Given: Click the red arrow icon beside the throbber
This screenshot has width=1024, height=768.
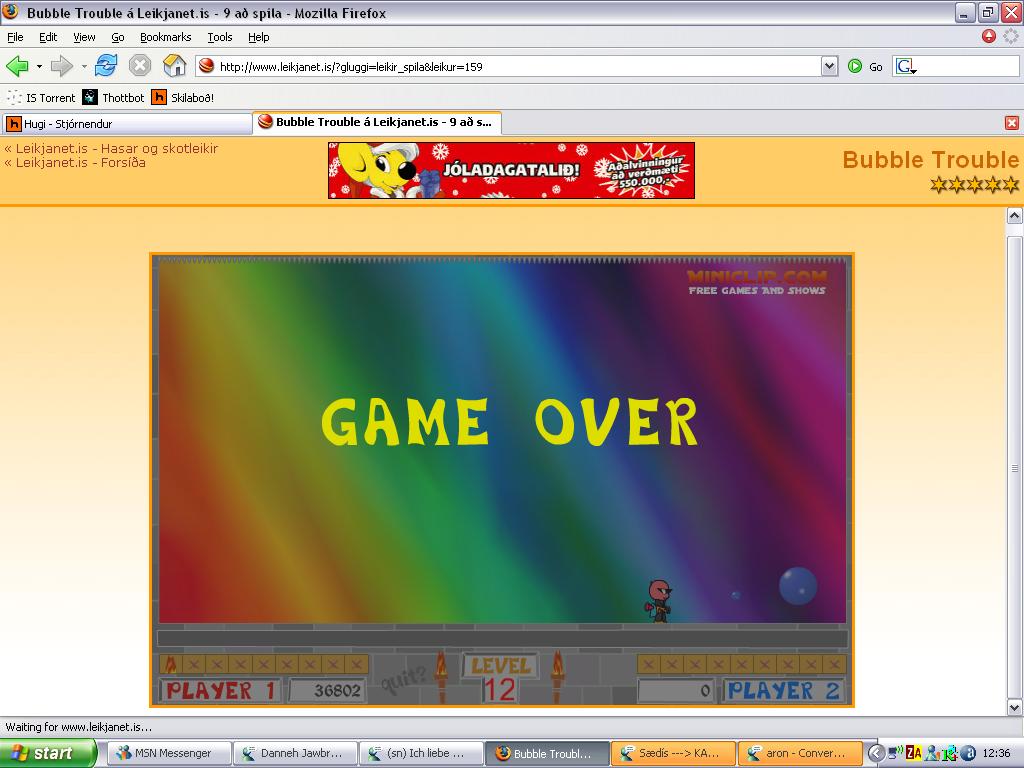Looking at the screenshot, I should 989,37.
